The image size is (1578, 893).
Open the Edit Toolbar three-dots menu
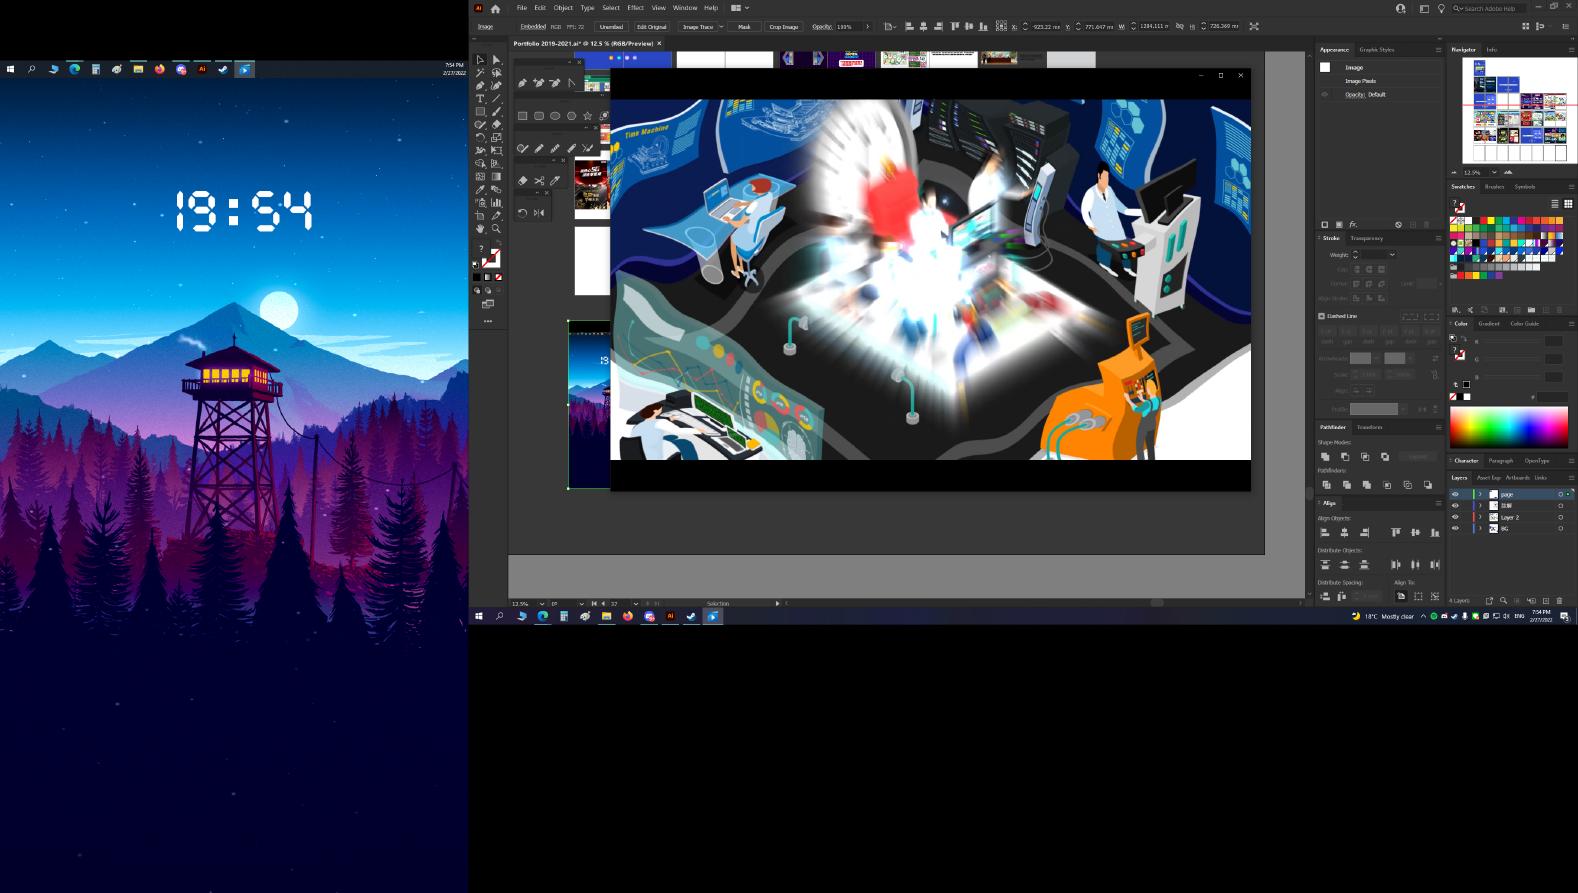coord(488,321)
